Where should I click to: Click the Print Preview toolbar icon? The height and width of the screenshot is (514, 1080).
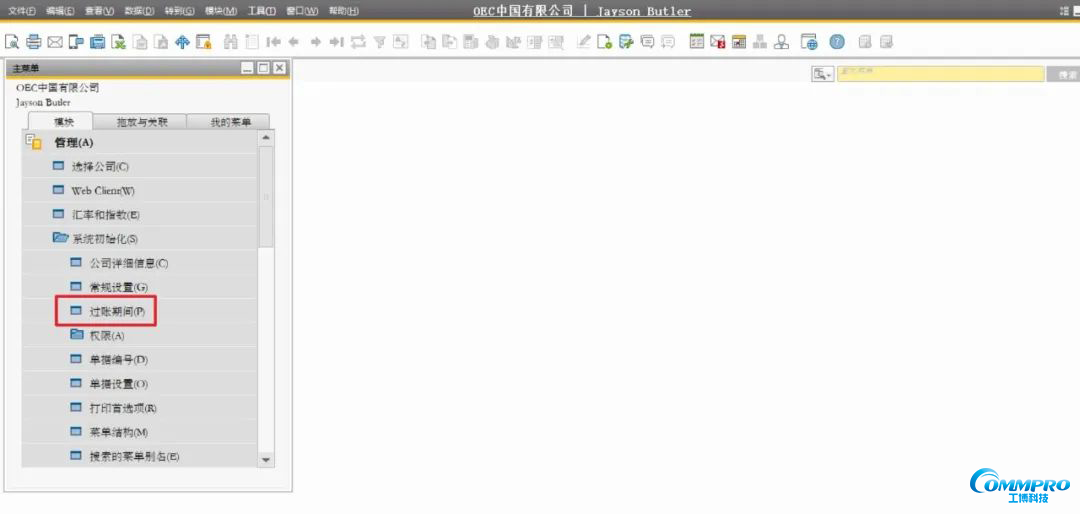12,42
